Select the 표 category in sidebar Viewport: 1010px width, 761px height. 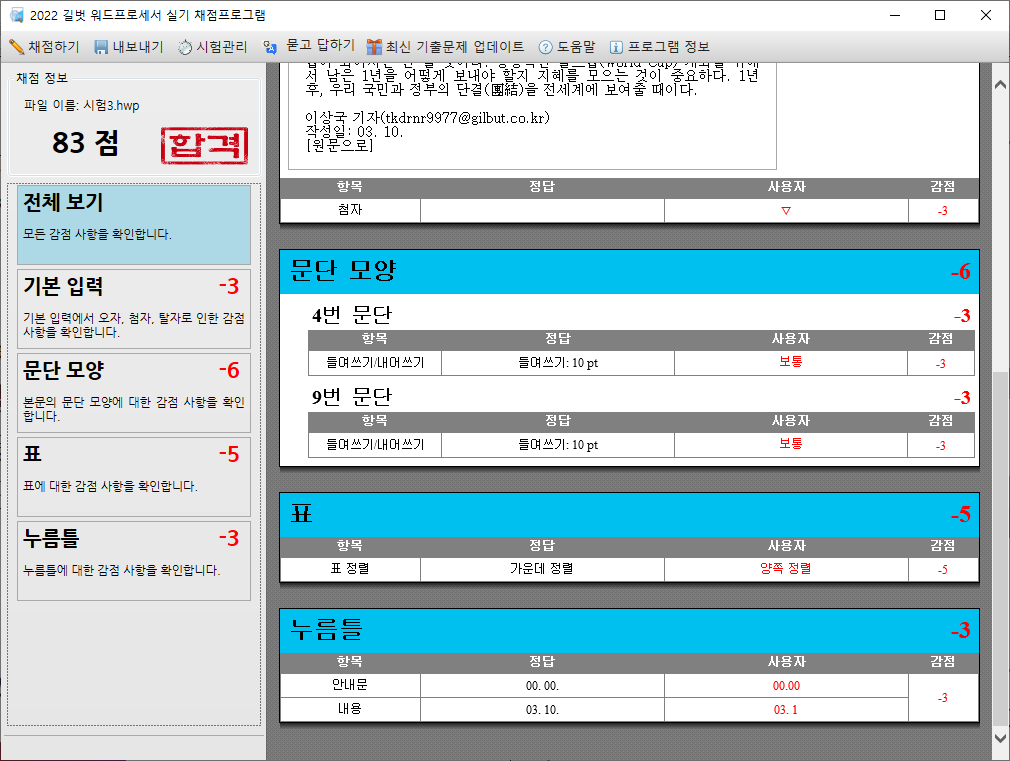tap(134, 475)
